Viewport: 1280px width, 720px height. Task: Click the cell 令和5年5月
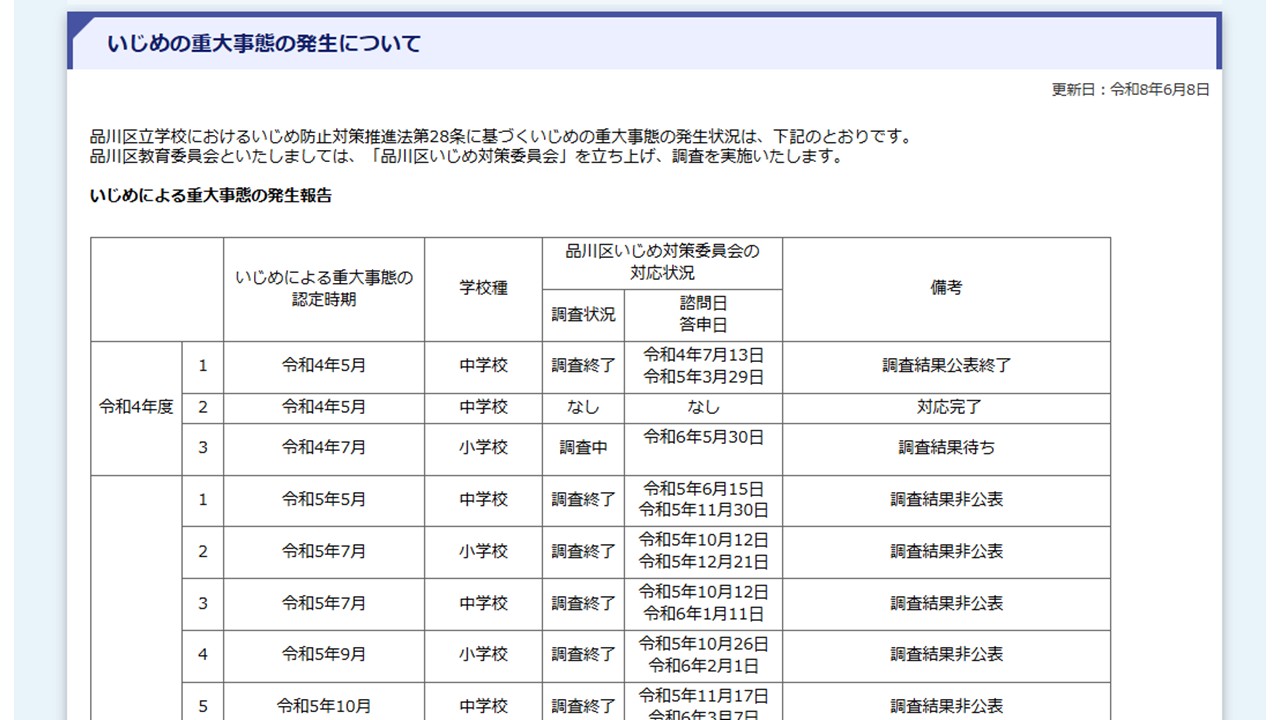[x=324, y=499]
